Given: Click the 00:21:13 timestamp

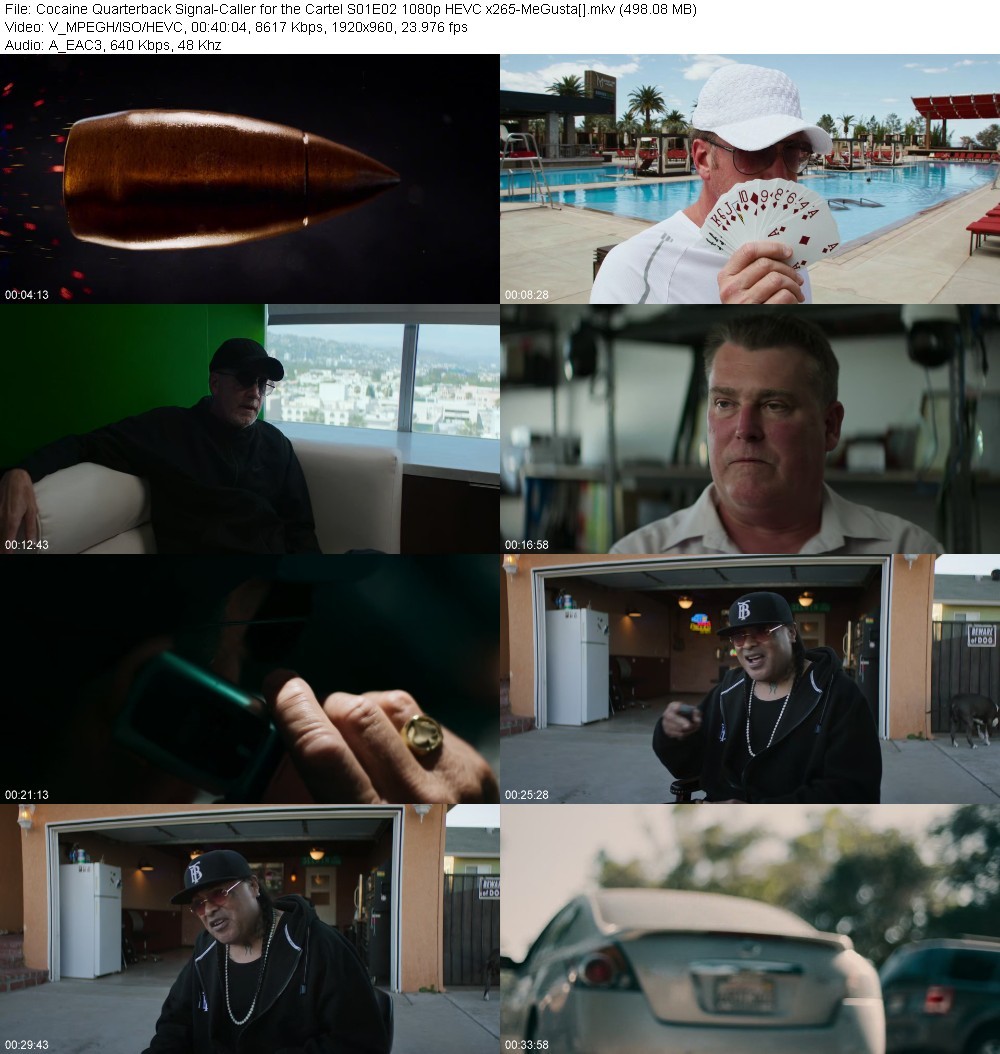Looking at the screenshot, I should [x=27, y=795].
